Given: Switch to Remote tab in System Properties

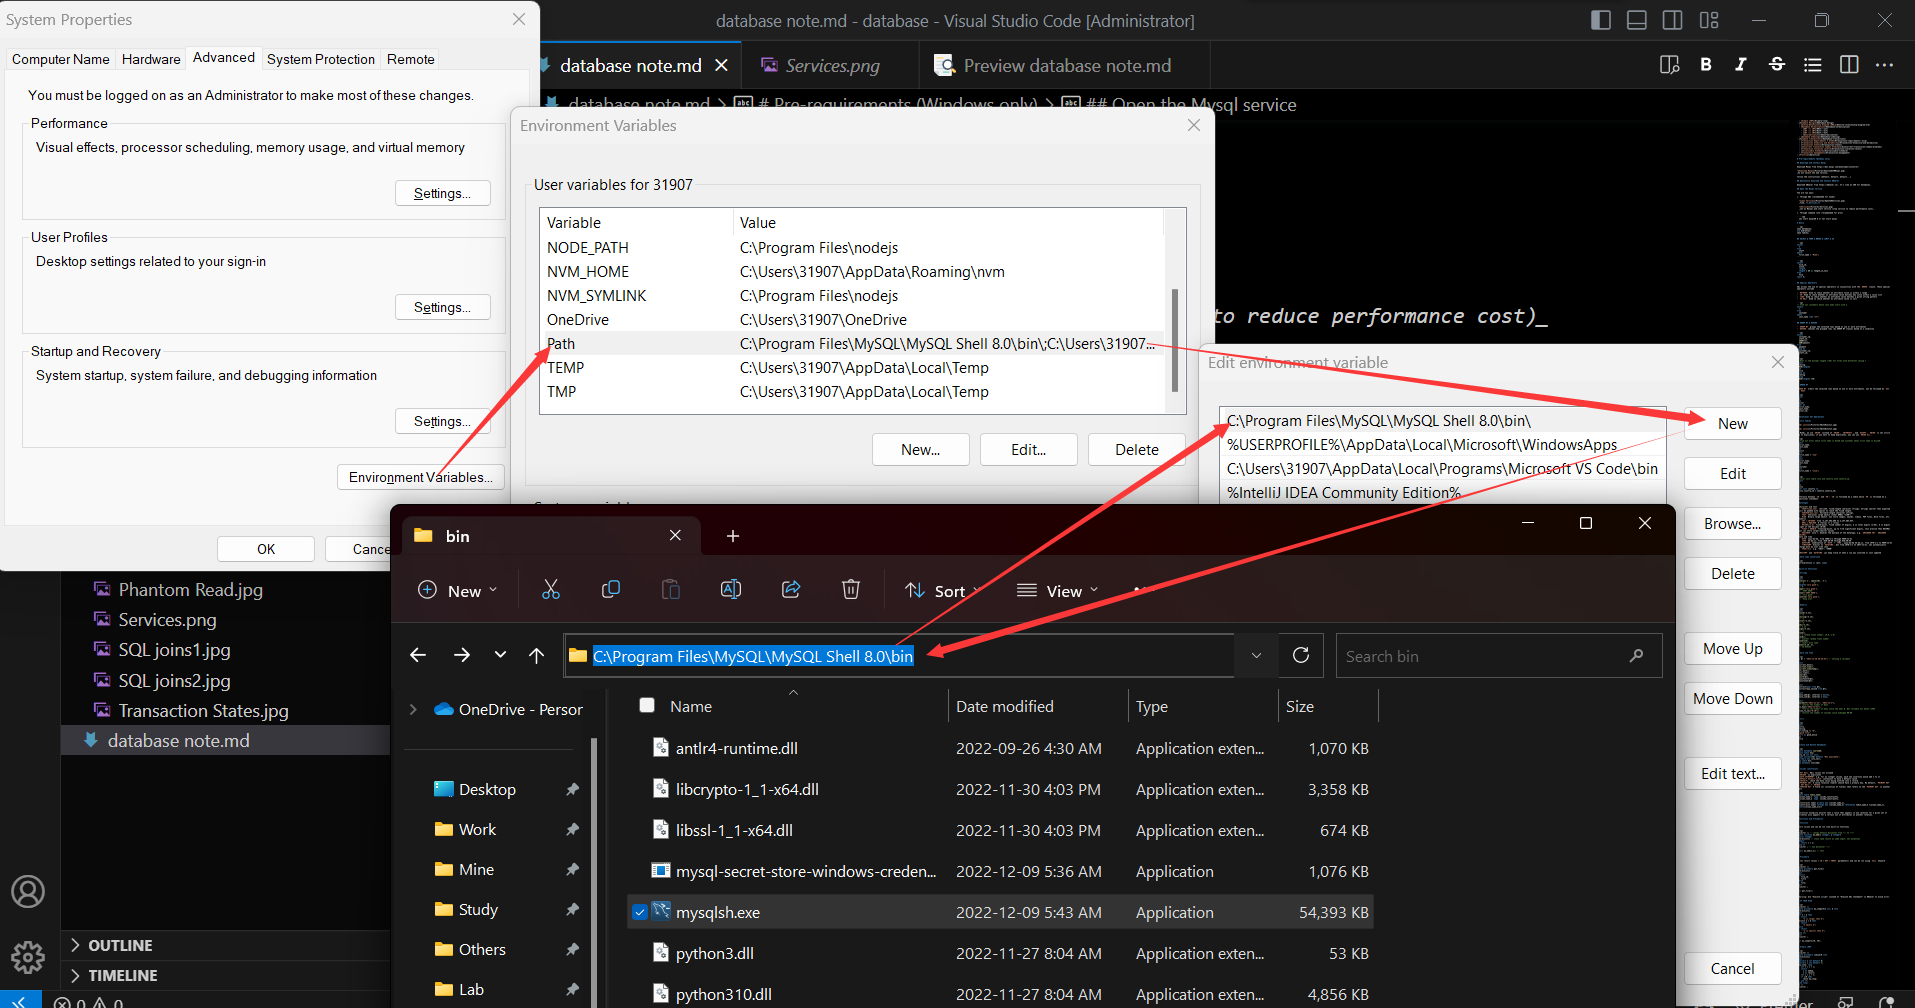Looking at the screenshot, I should (x=411, y=59).
